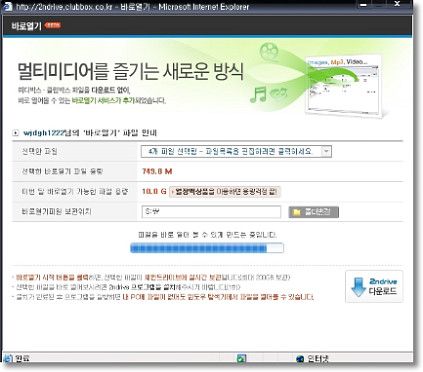
Task: Minimize the Internet Explorer window
Action: point(364,5)
